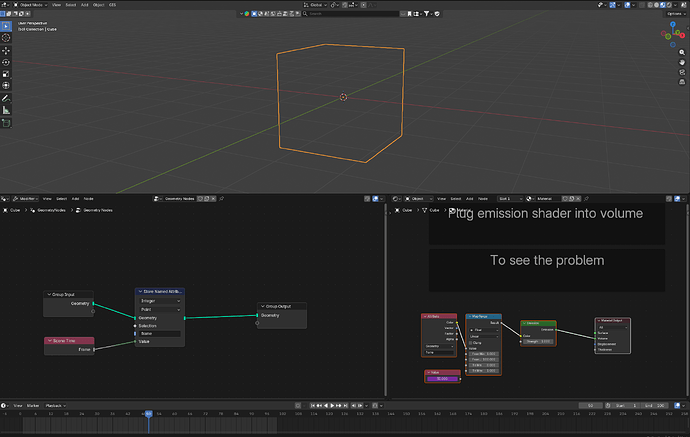Open the Global transform orientation dropdown

[316, 5]
